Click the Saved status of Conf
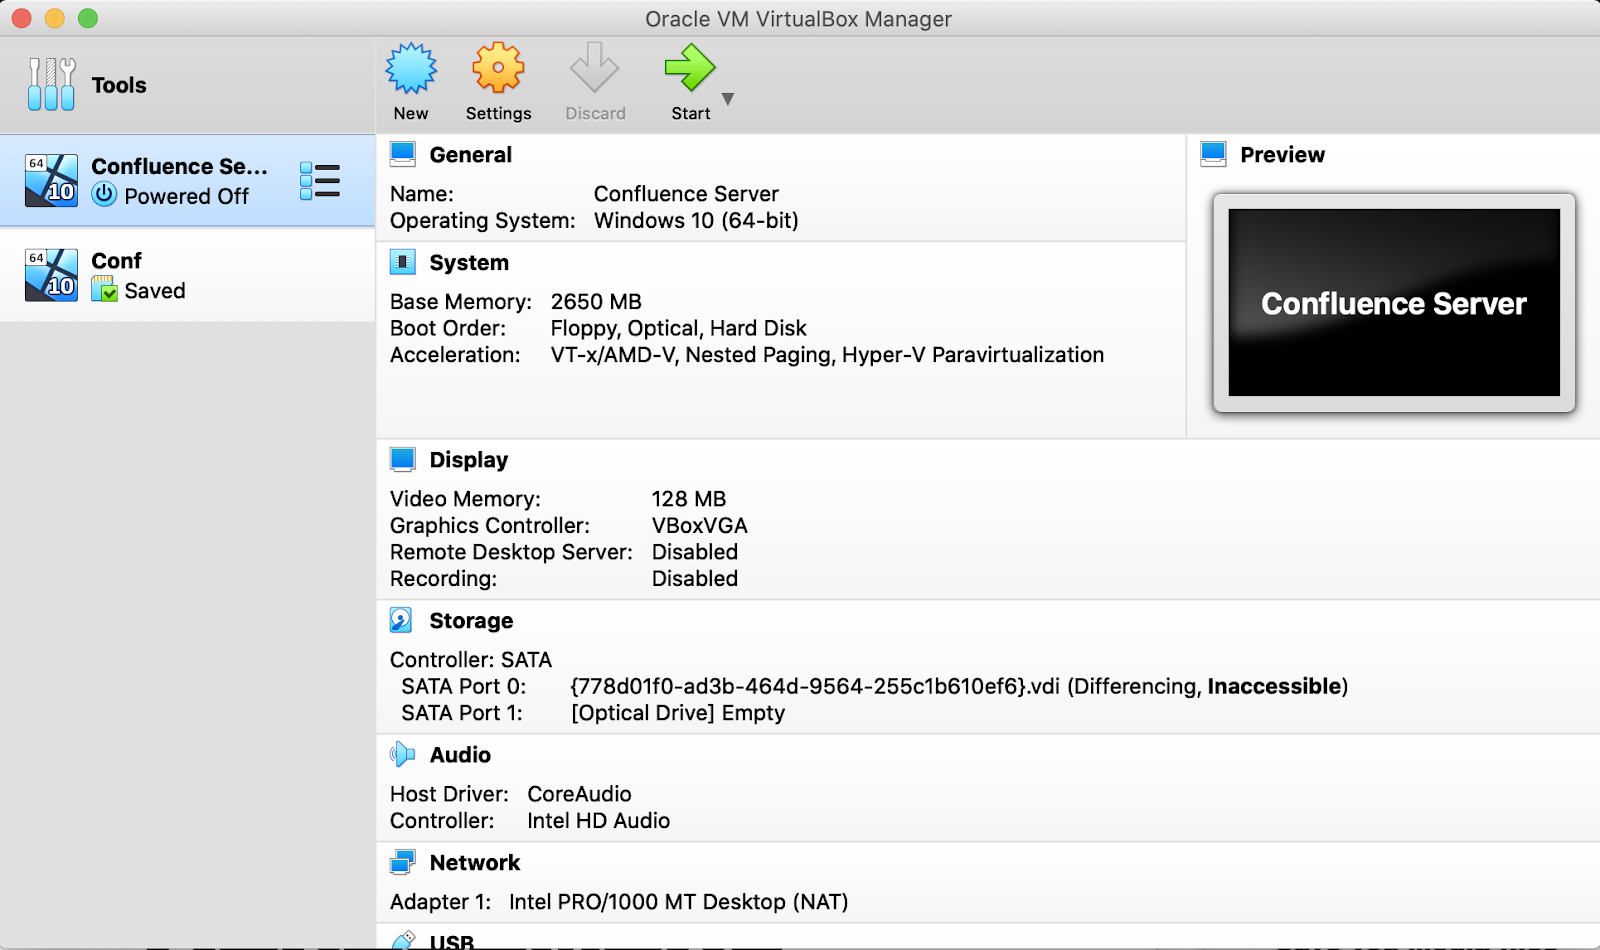 click(155, 291)
